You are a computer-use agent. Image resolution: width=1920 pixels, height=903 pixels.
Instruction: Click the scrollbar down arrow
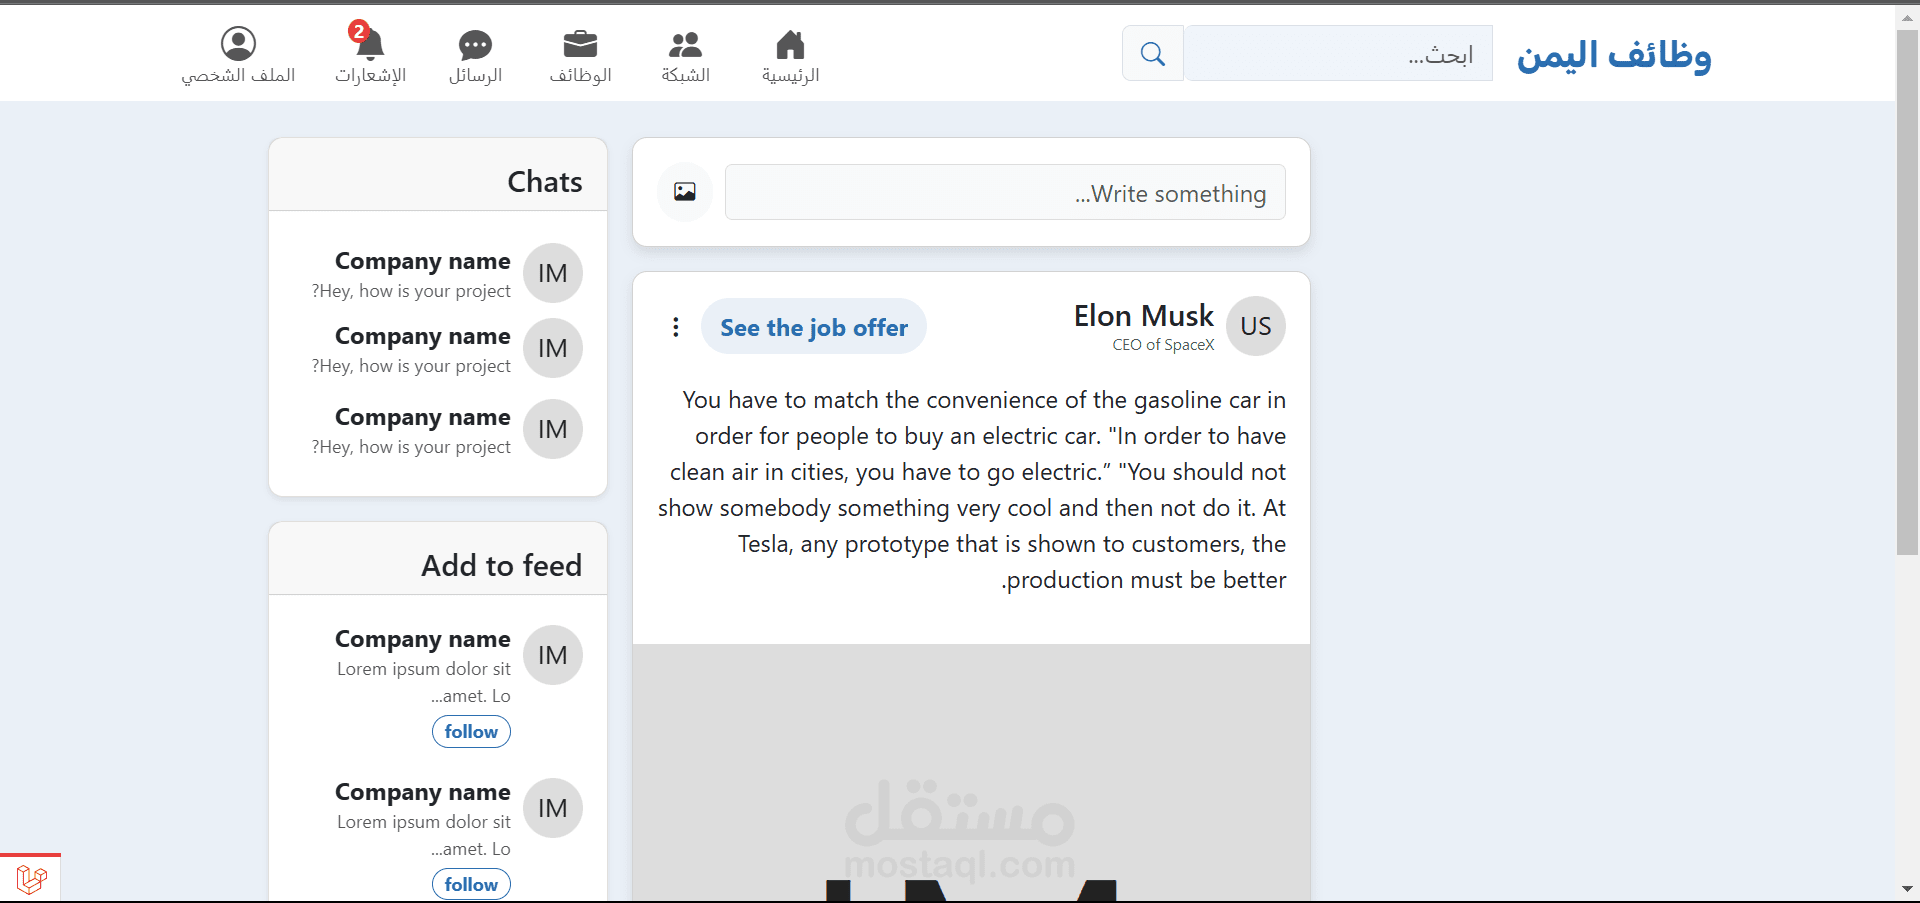(1908, 888)
